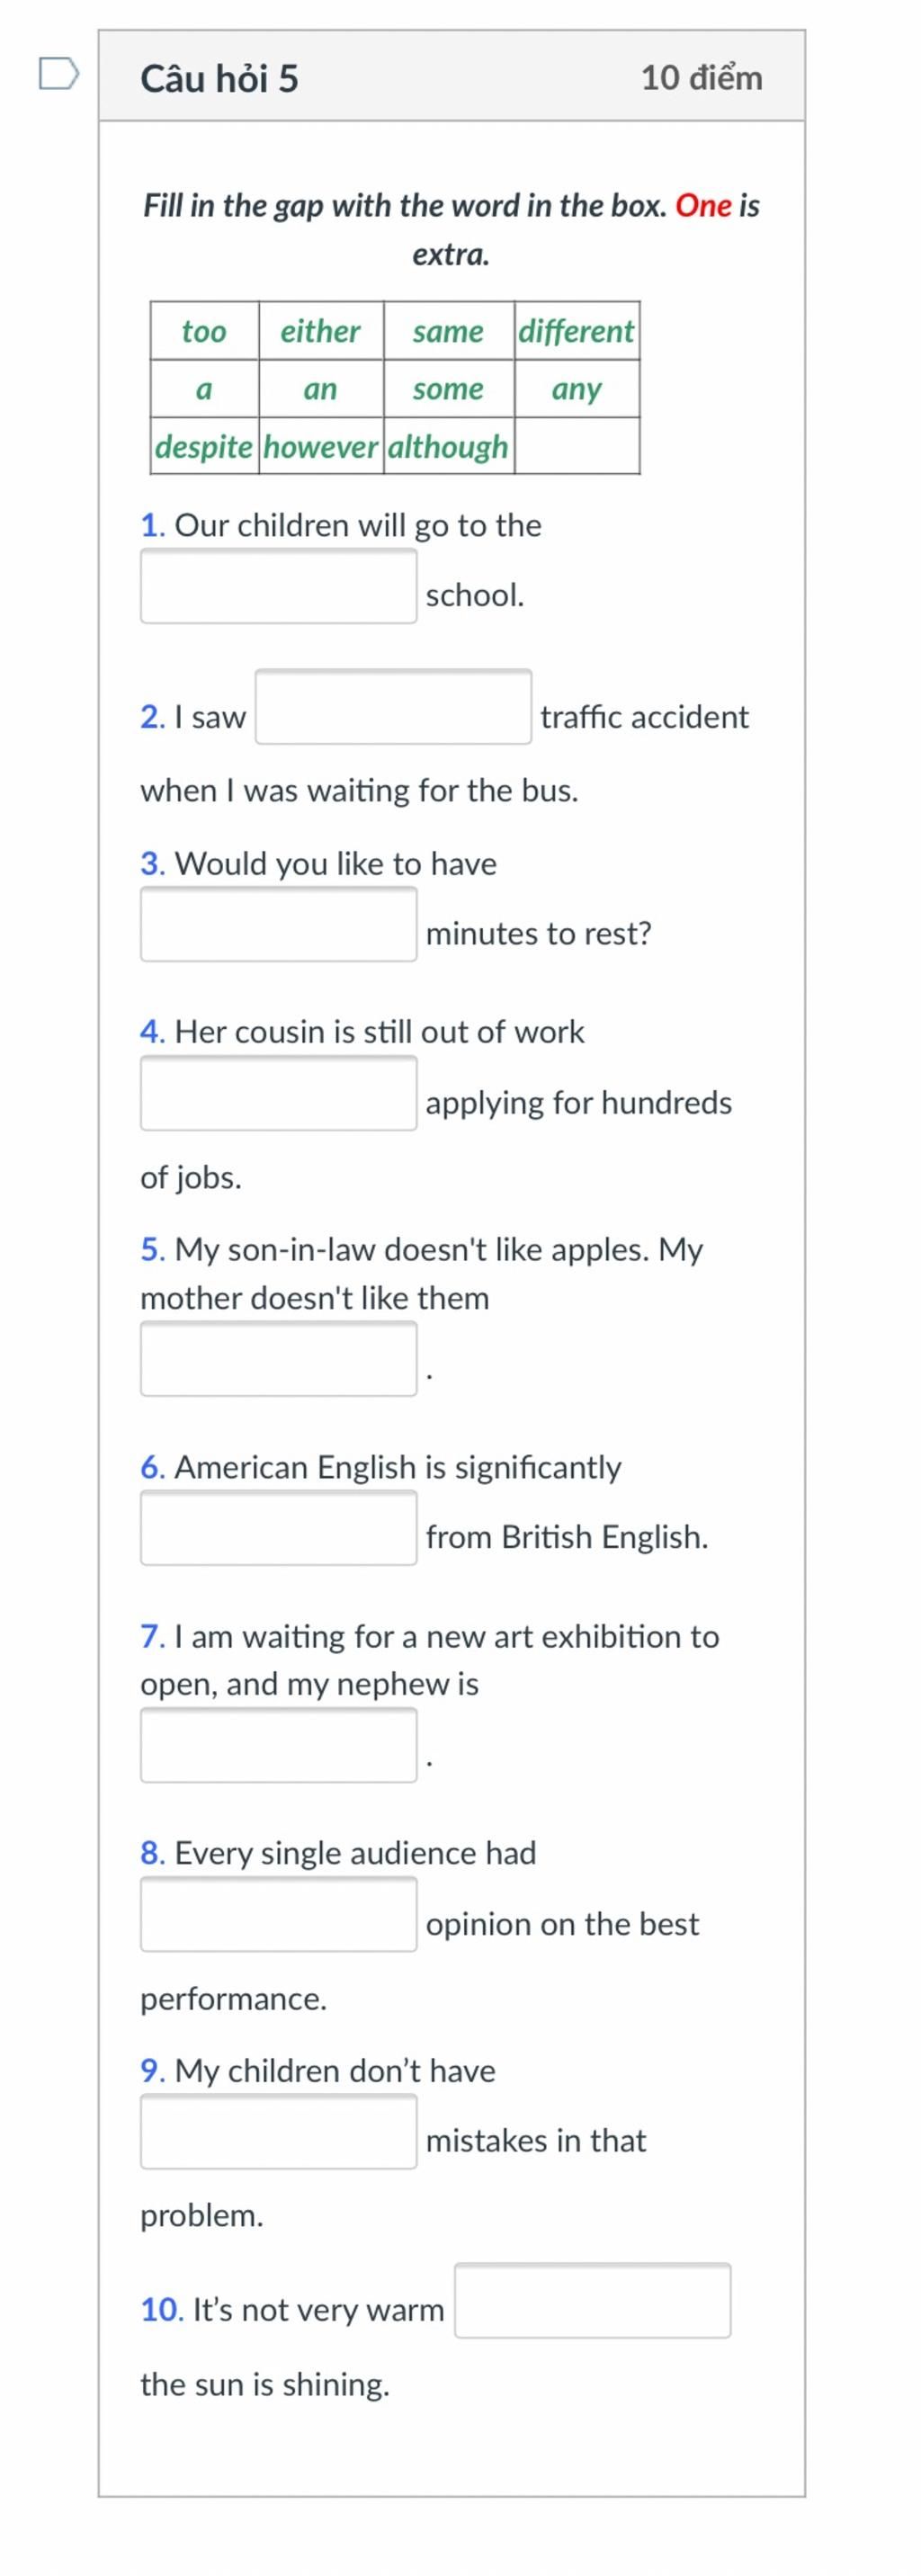Click the 'Câu hỏi 5' question heading
Viewport: 921px width, 2576px height.
219,78
